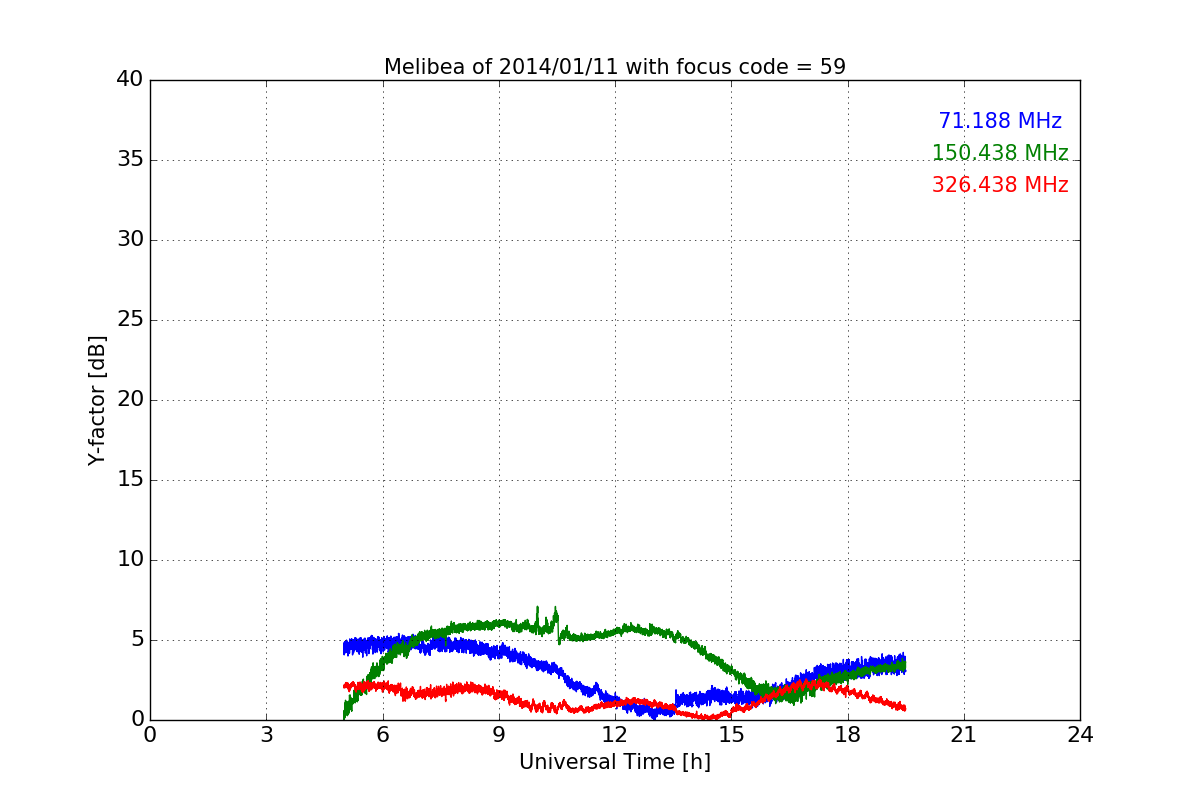The height and width of the screenshot is (800, 1200).
Task: Click the green 150.438 MHz legend label
Action: (x=1000, y=153)
